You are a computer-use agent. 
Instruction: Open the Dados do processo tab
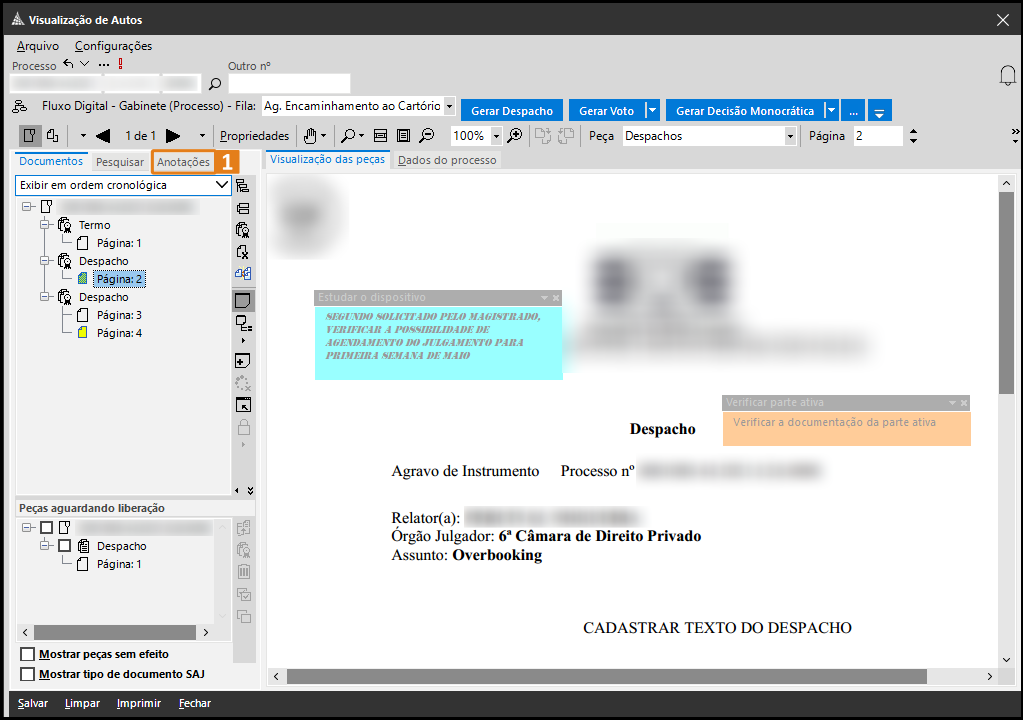click(x=447, y=160)
